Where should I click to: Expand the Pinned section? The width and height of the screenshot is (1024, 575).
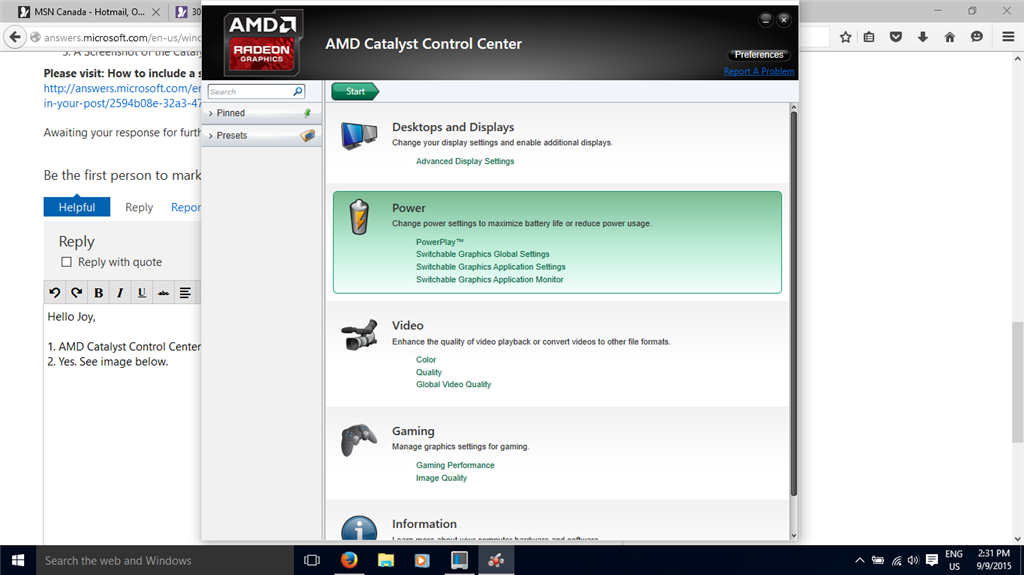coord(261,113)
